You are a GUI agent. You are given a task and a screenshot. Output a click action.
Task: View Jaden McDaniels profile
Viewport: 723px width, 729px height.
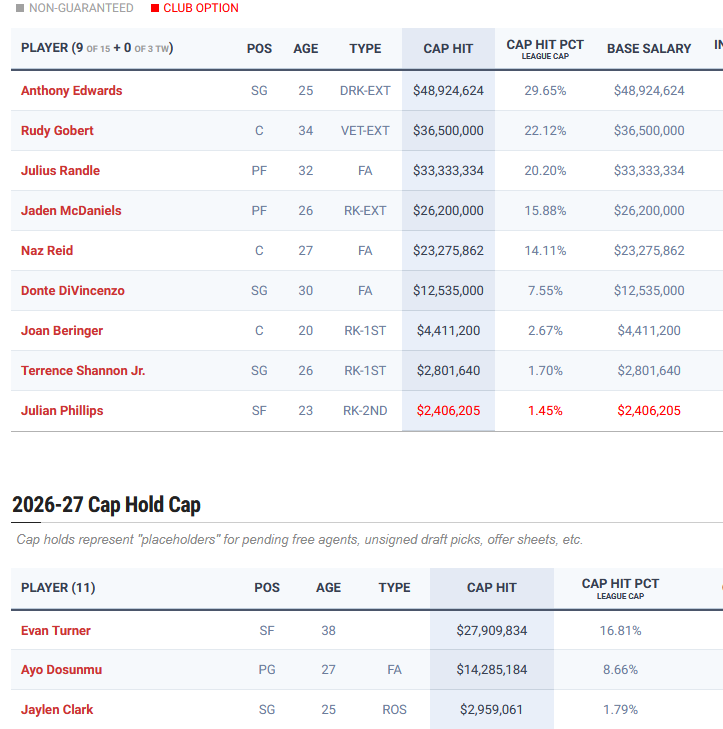(71, 211)
